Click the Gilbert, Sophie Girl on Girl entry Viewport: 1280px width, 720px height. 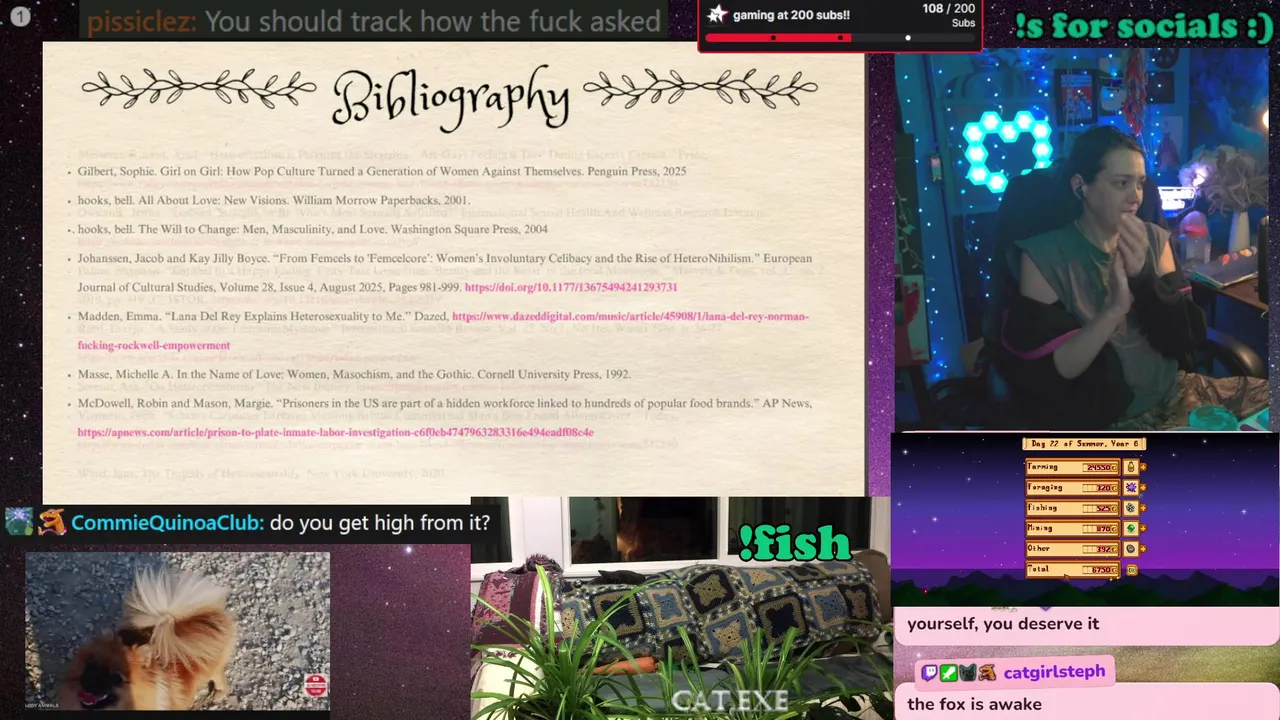(x=382, y=172)
